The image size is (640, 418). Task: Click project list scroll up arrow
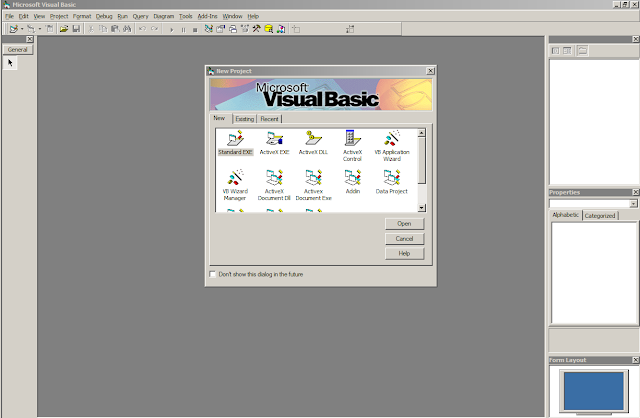(x=422, y=133)
